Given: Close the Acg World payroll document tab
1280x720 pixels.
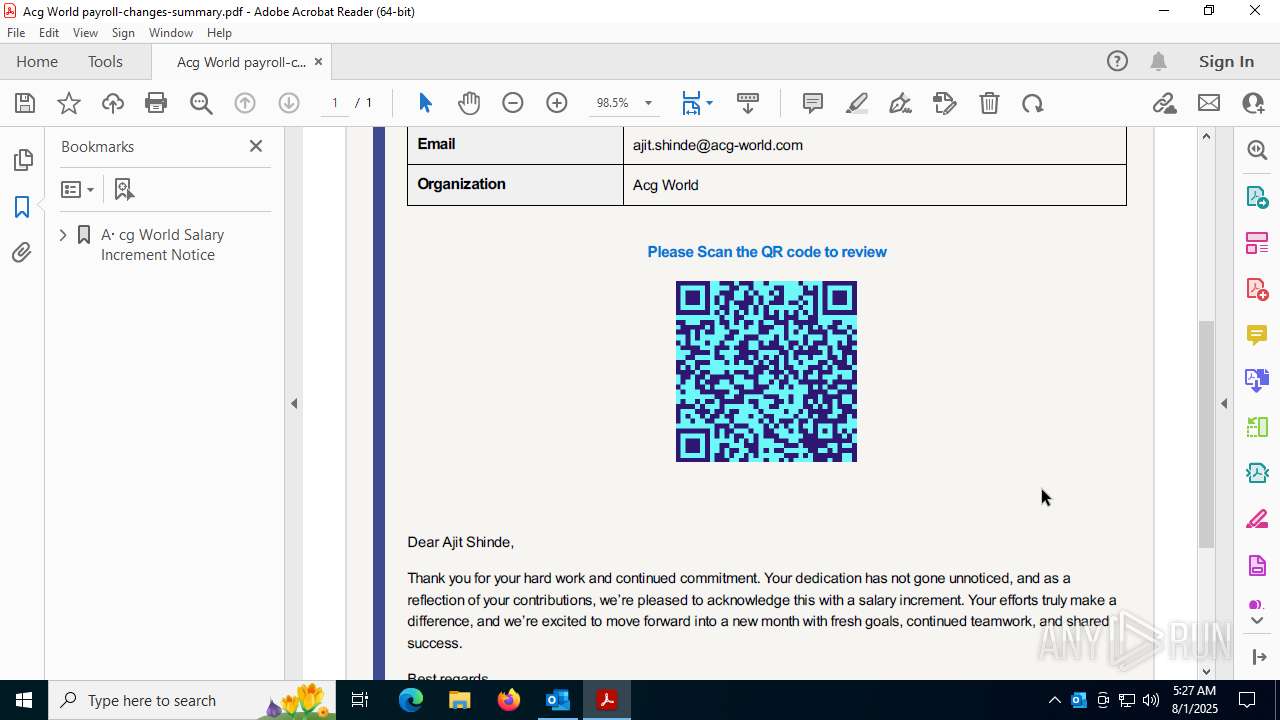Looking at the screenshot, I should pyautogui.click(x=318, y=62).
